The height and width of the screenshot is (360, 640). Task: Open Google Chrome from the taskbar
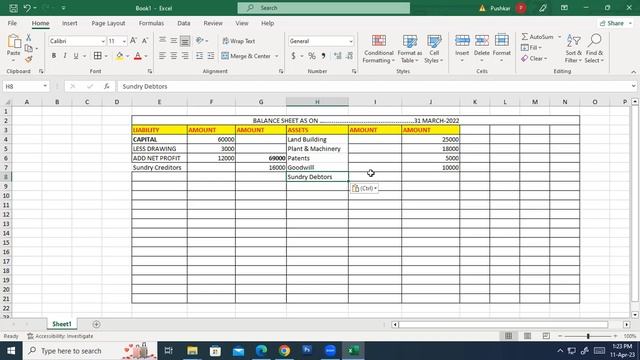pos(284,351)
